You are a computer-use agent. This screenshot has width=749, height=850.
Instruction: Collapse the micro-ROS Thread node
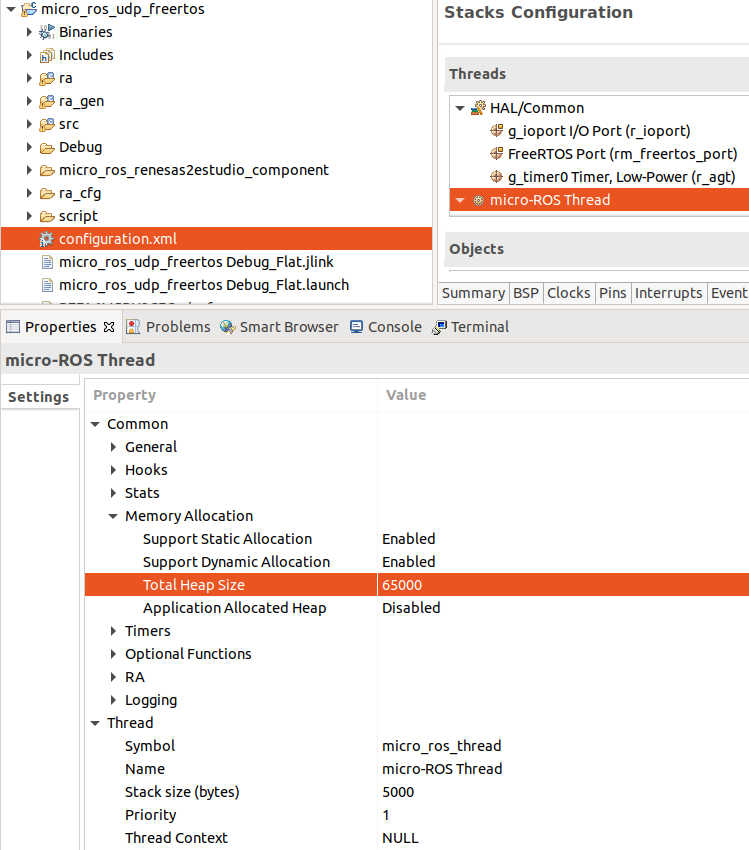pos(460,201)
